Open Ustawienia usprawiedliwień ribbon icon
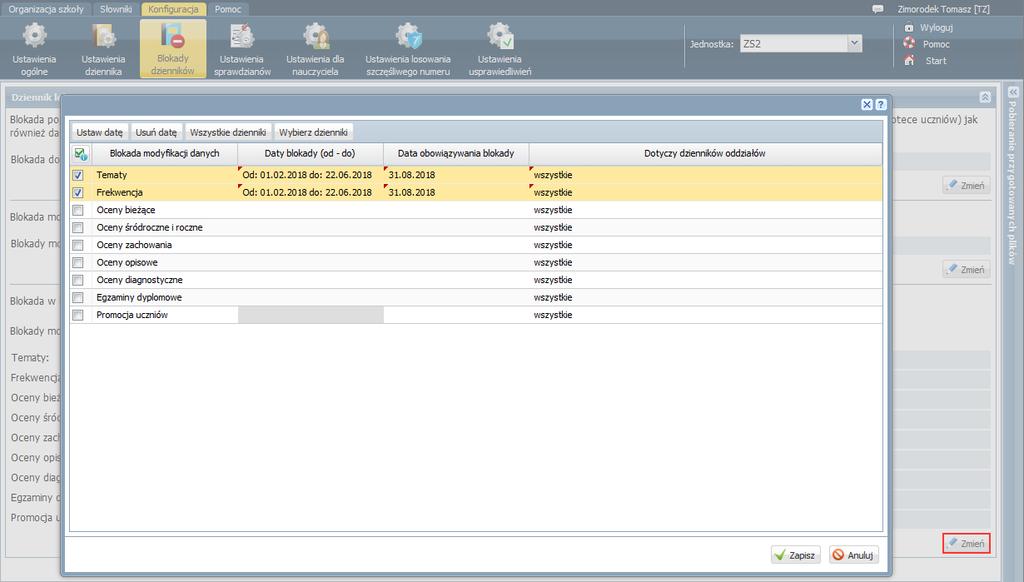This screenshot has height=582, width=1024. pyautogui.click(x=500, y=36)
